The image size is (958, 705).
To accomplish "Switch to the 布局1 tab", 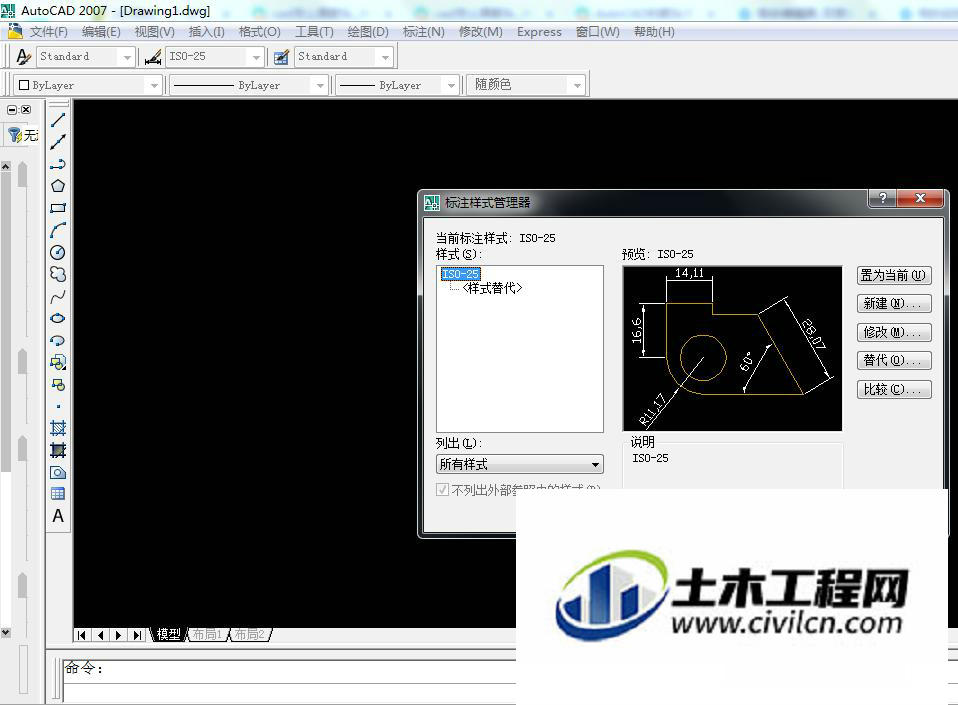I will pos(207,635).
